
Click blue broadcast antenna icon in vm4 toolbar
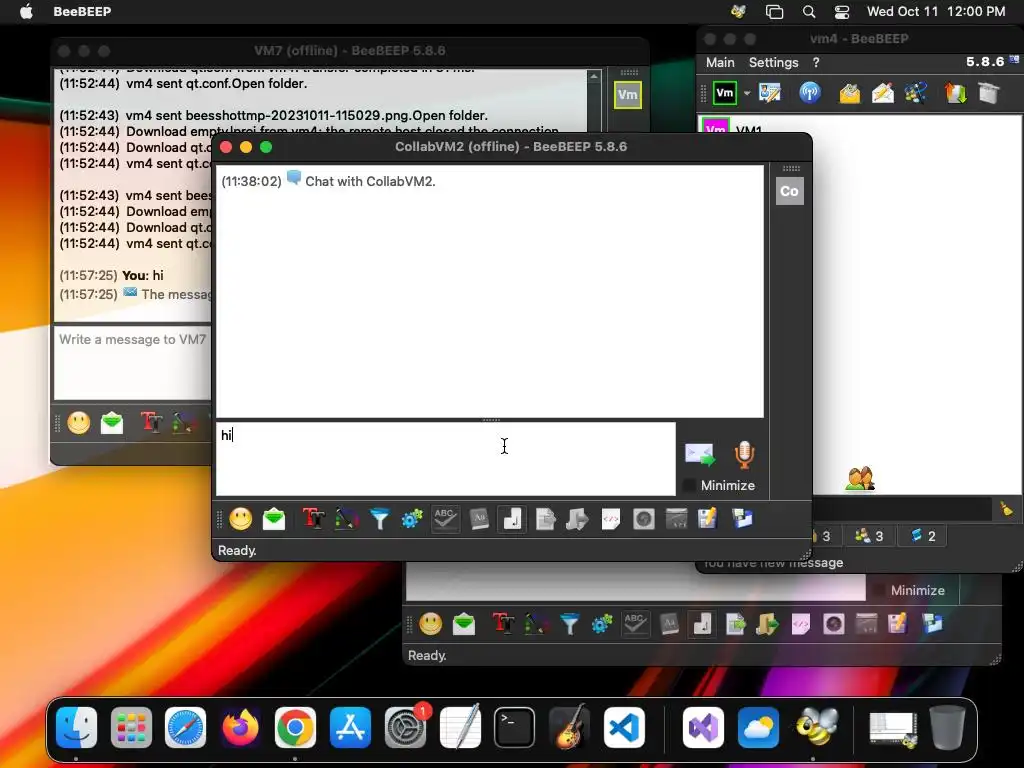point(810,93)
